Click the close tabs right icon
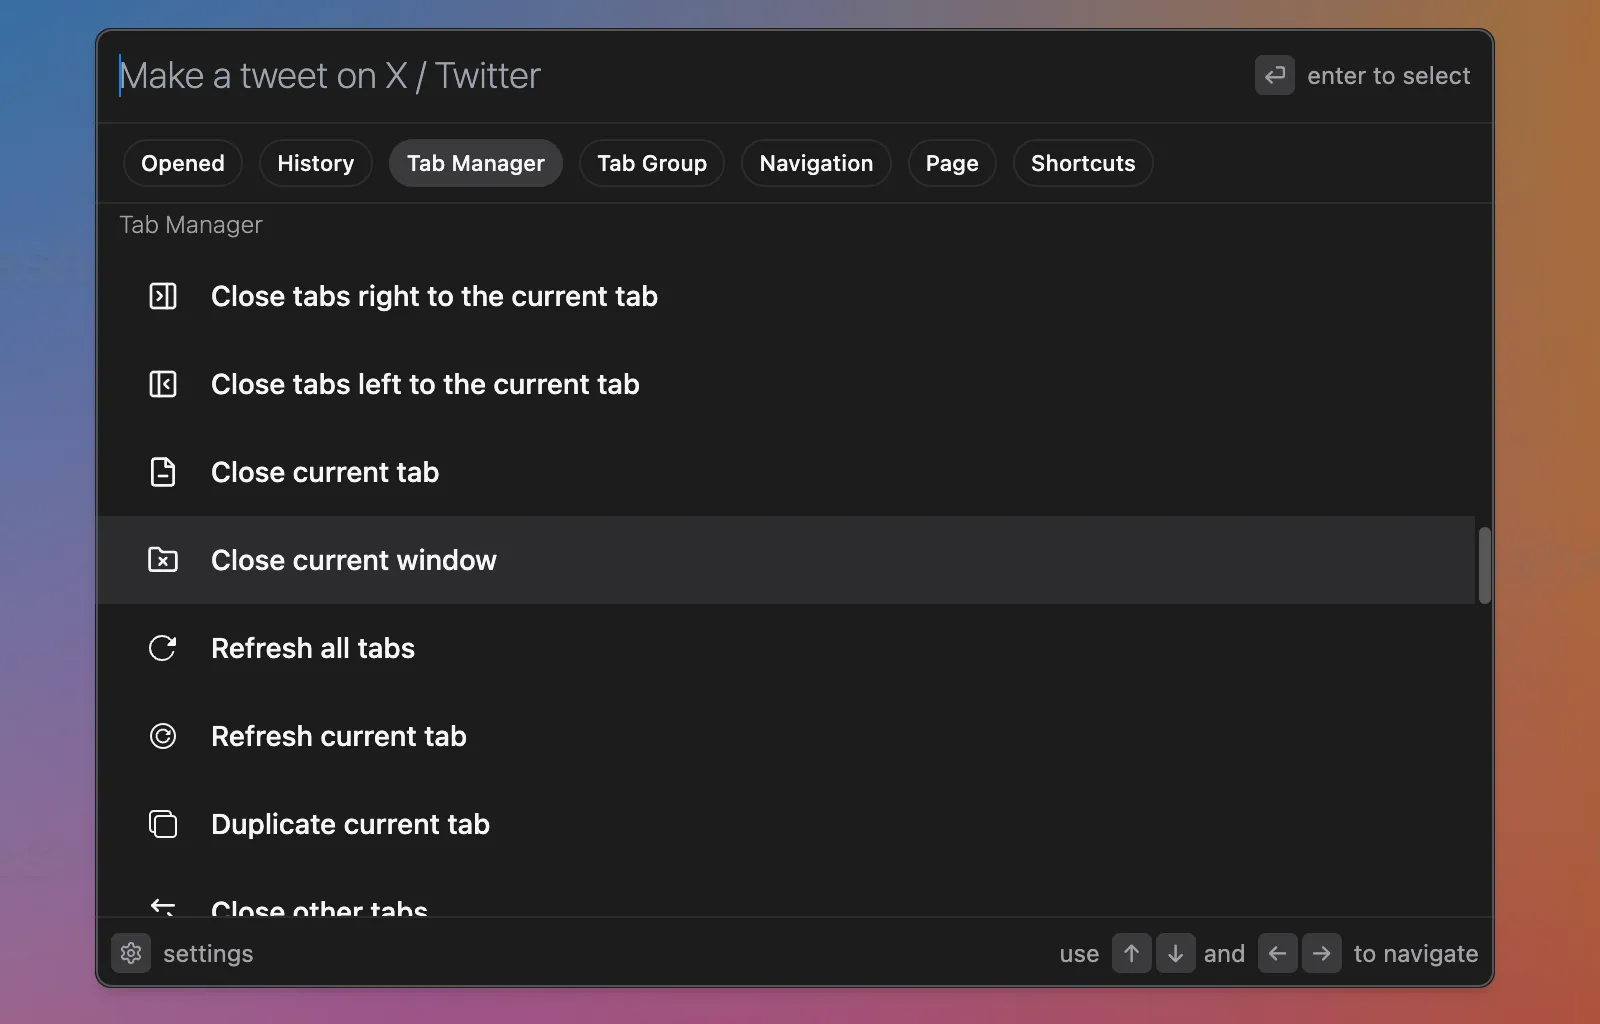The width and height of the screenshot is (1600, 1024). 163,296
